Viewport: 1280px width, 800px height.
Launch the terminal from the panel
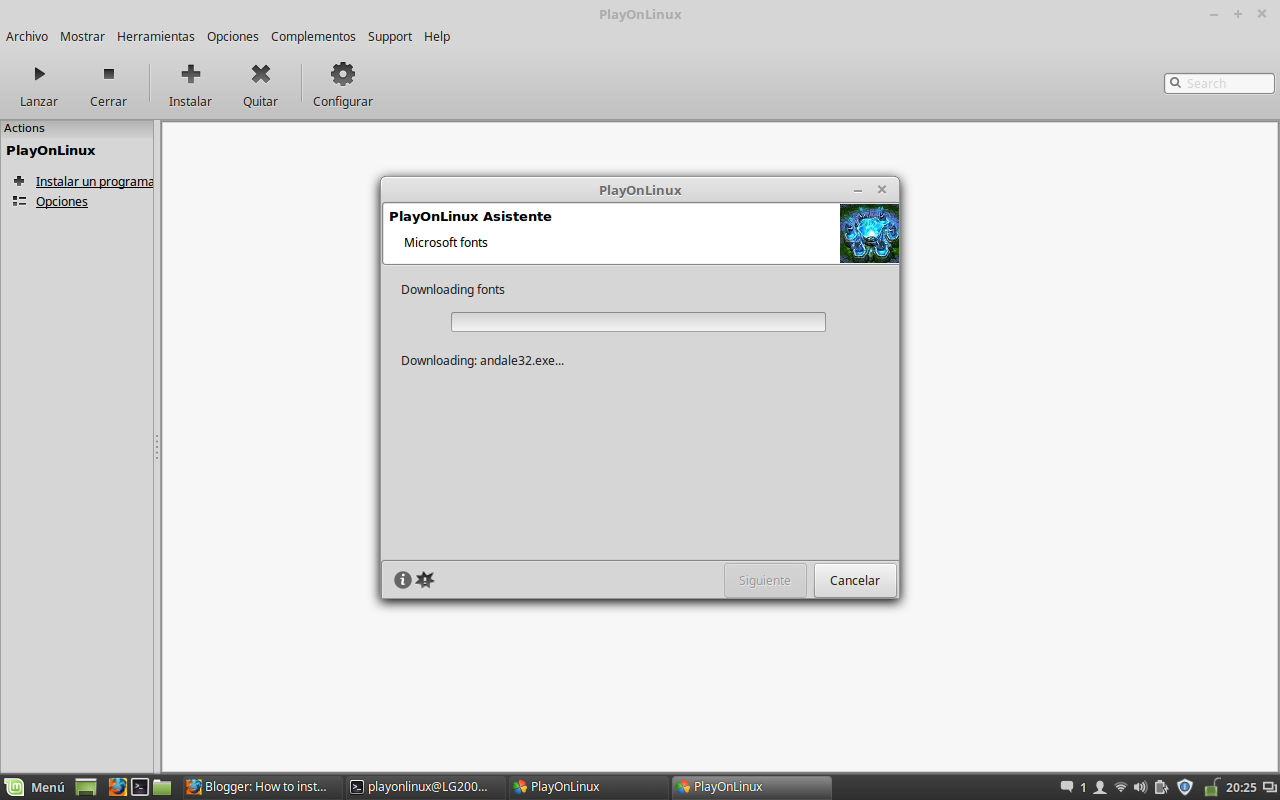pyautogui.click(x=140, y=787)
